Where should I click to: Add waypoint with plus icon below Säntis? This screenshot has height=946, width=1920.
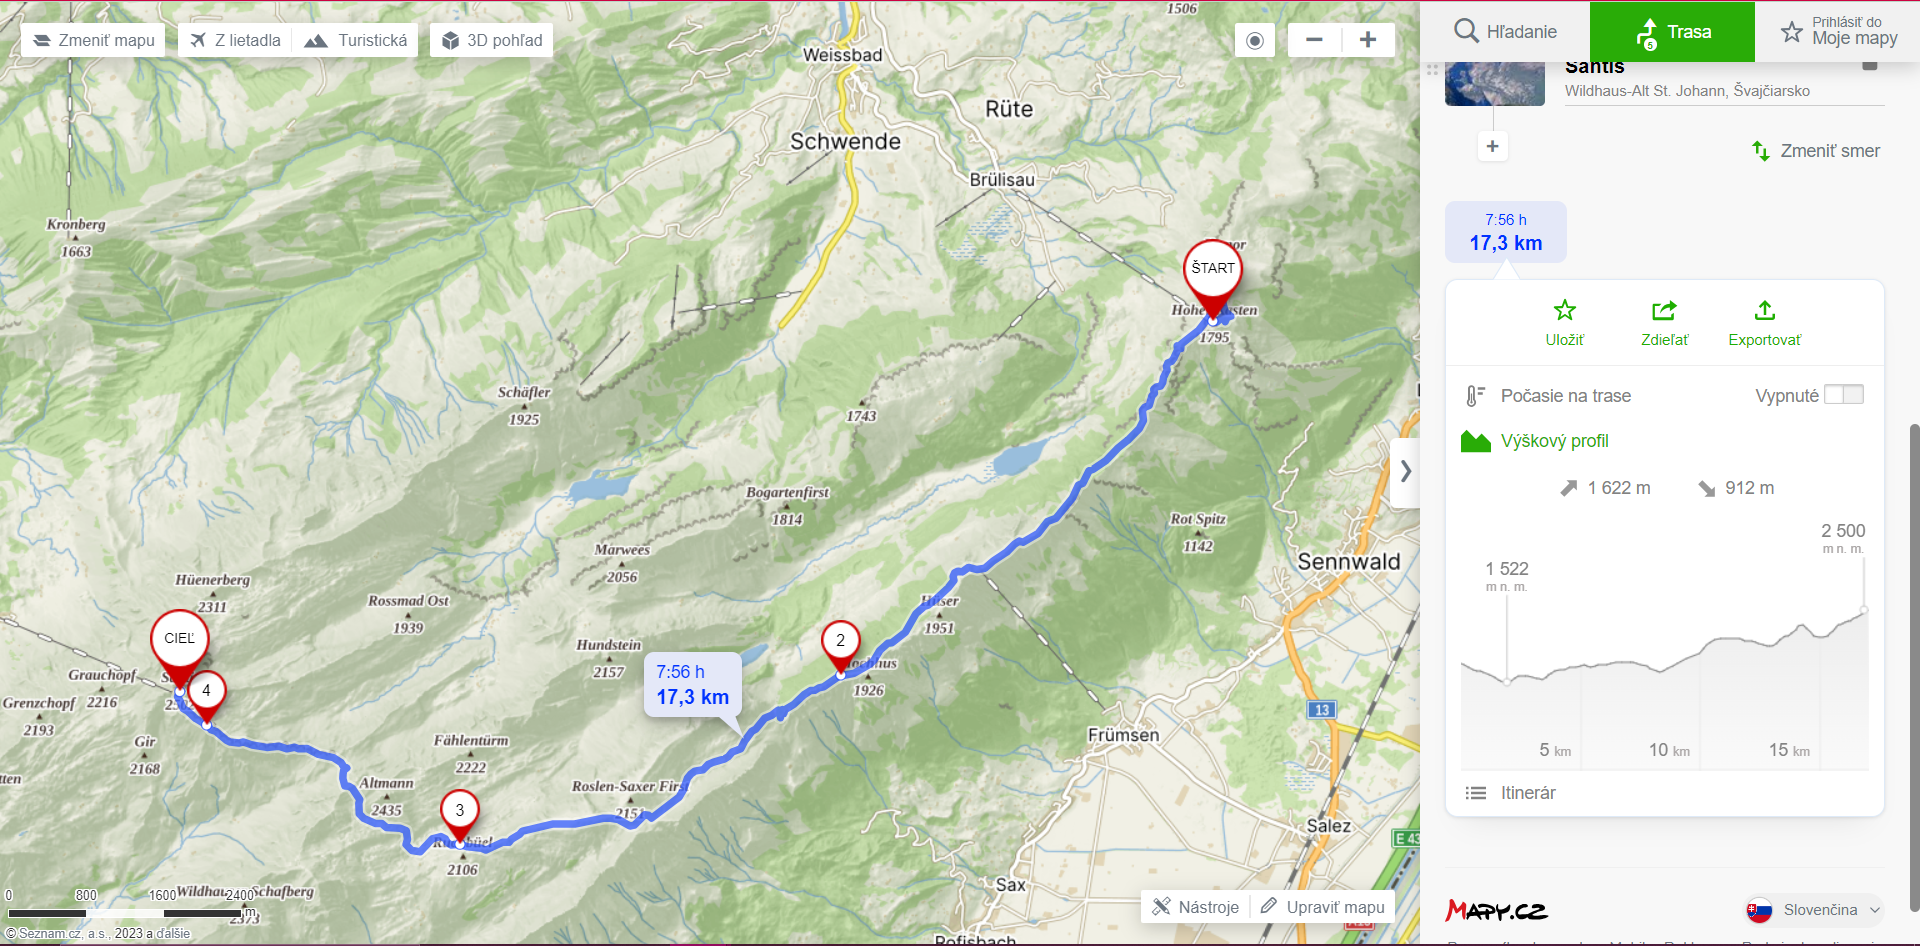tap(1492, 146)
